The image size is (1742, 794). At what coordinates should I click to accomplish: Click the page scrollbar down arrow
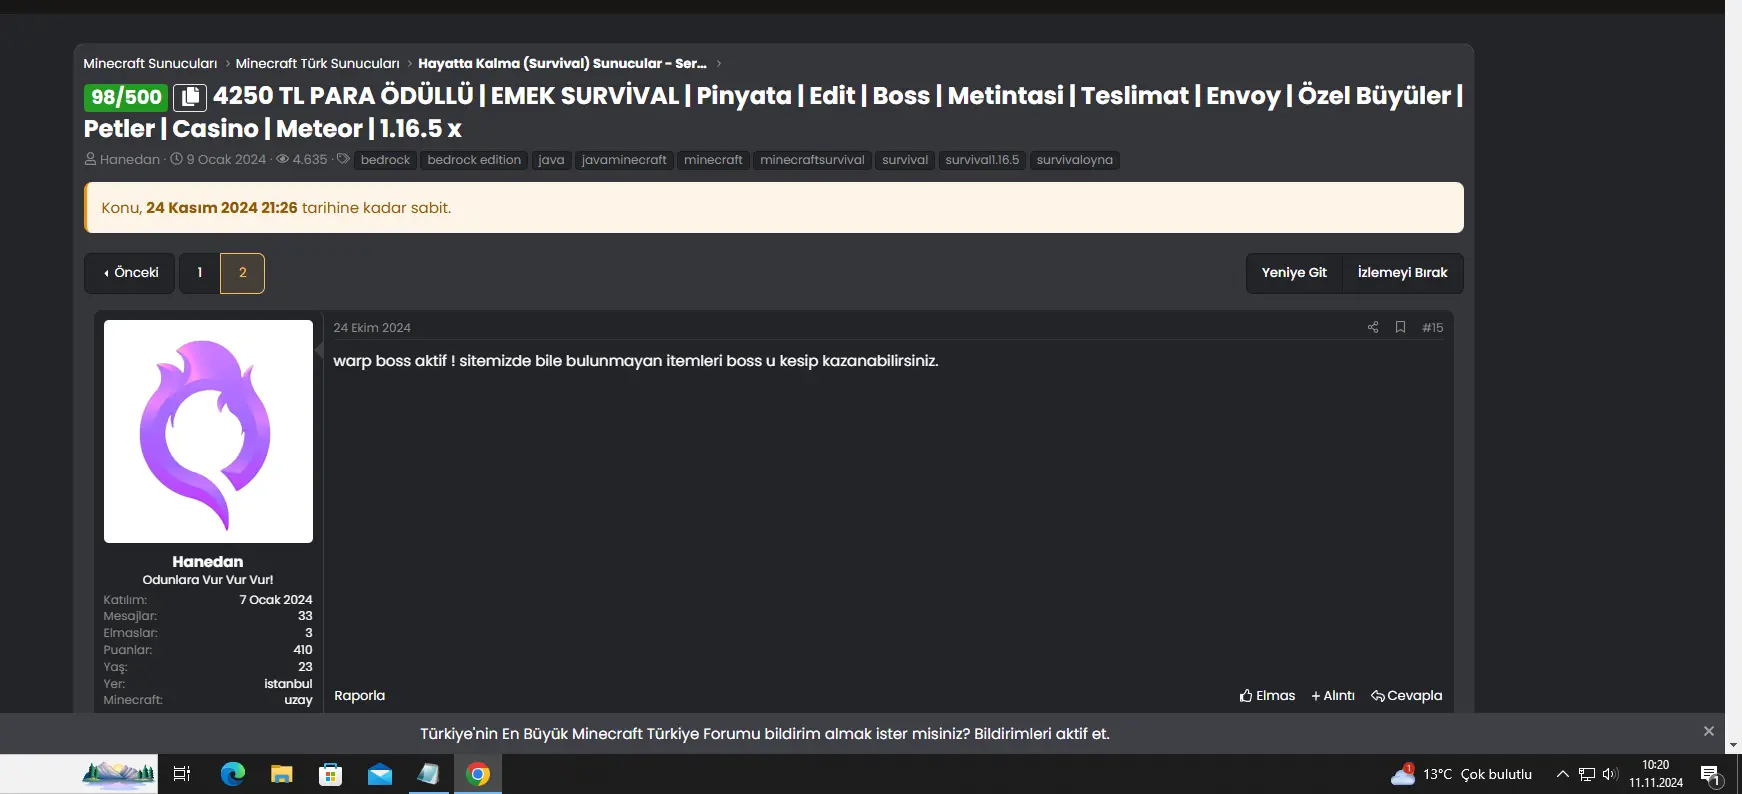(x=1733, y=745)
